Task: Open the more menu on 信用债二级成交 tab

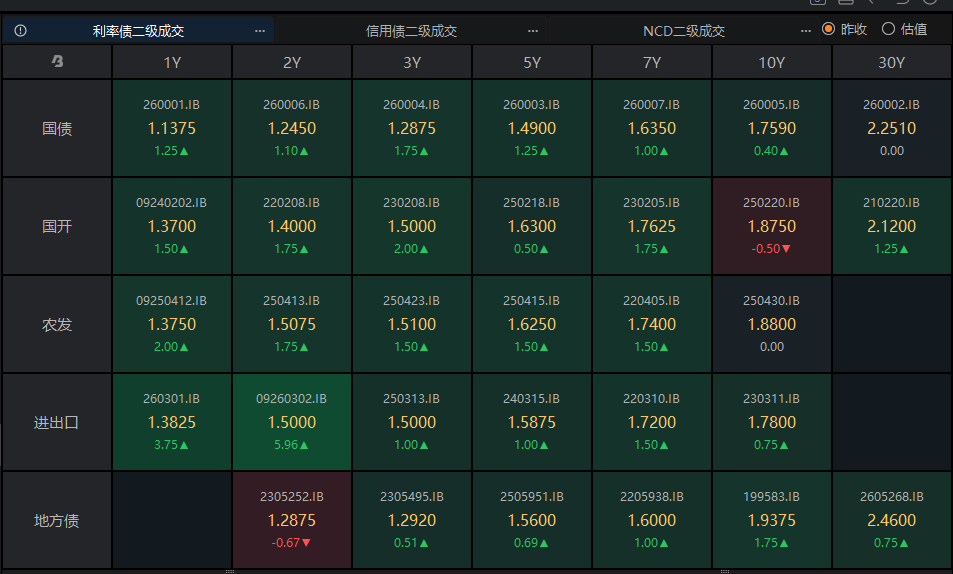Action: 533,30
